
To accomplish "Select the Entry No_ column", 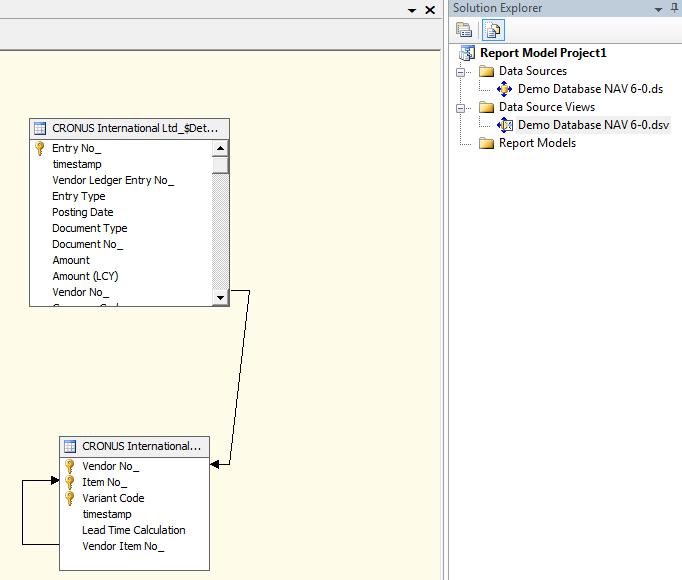I will coord(77,148).
